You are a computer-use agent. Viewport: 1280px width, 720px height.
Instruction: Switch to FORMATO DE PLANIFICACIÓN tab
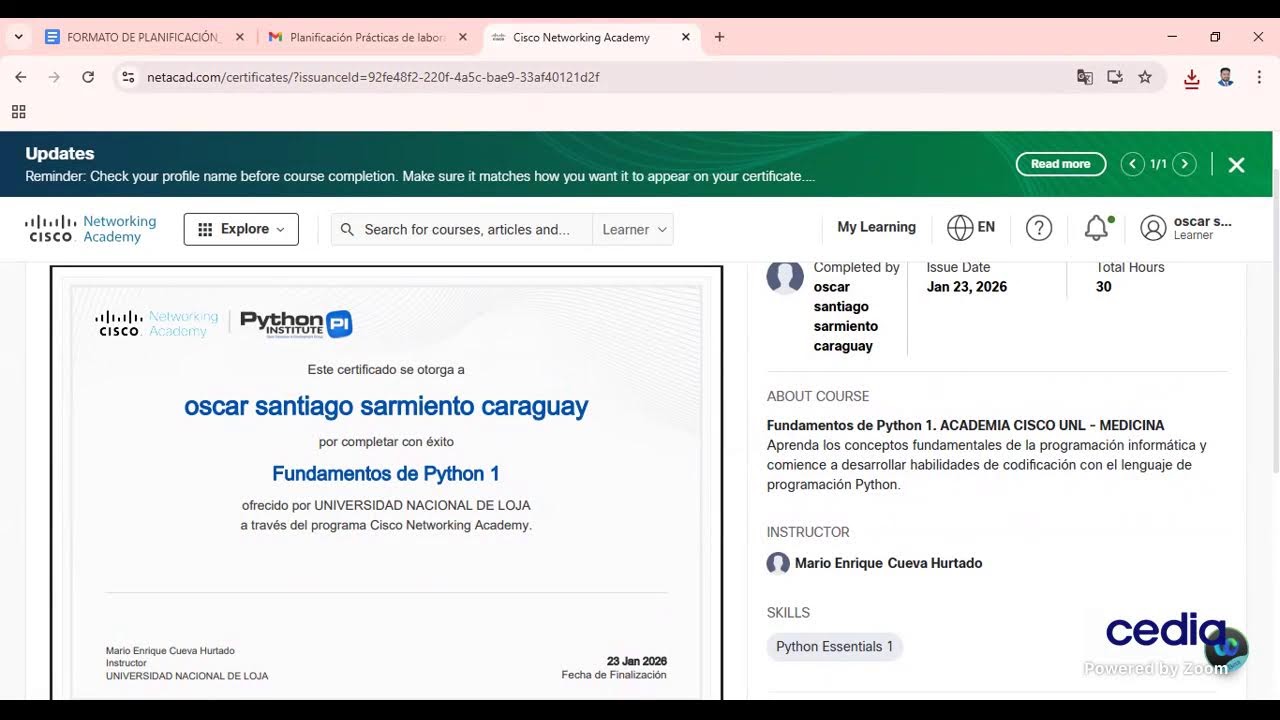(x=145, y=37)
